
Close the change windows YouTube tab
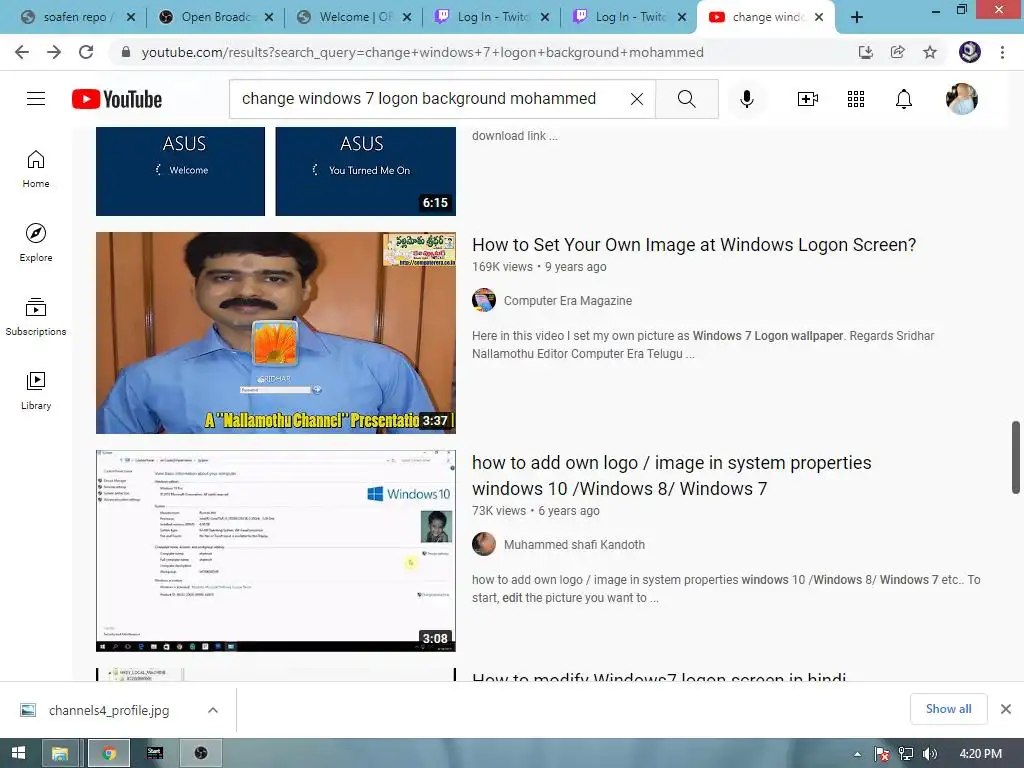point(819,18)
